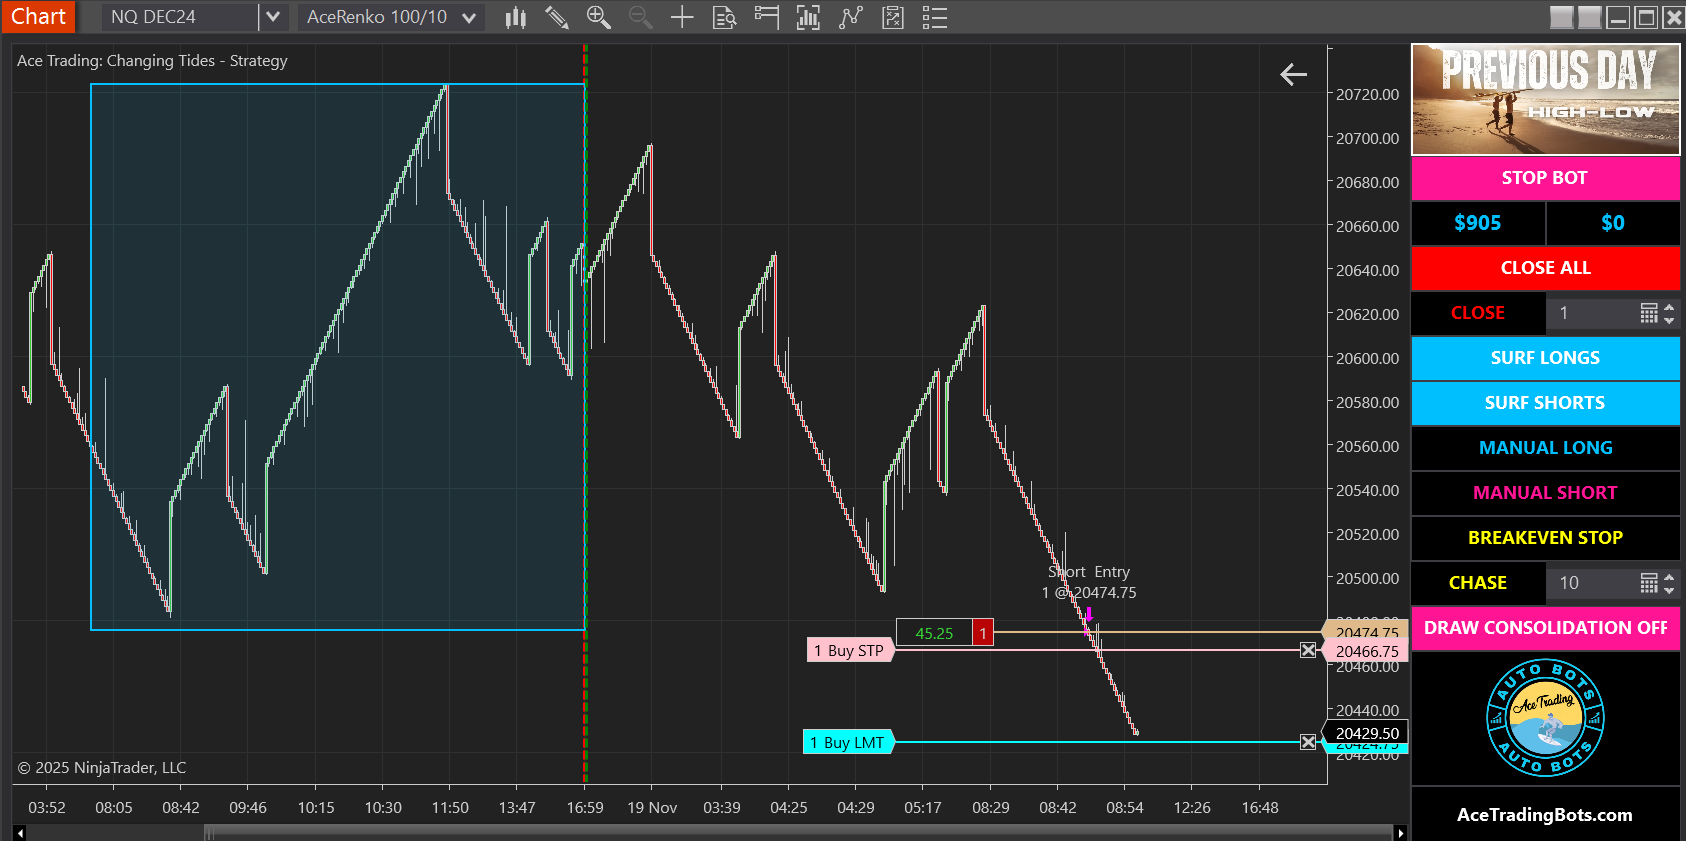Click the horizontal chart scrollbar thumb
1686x841 pixels.
[798, 832]
